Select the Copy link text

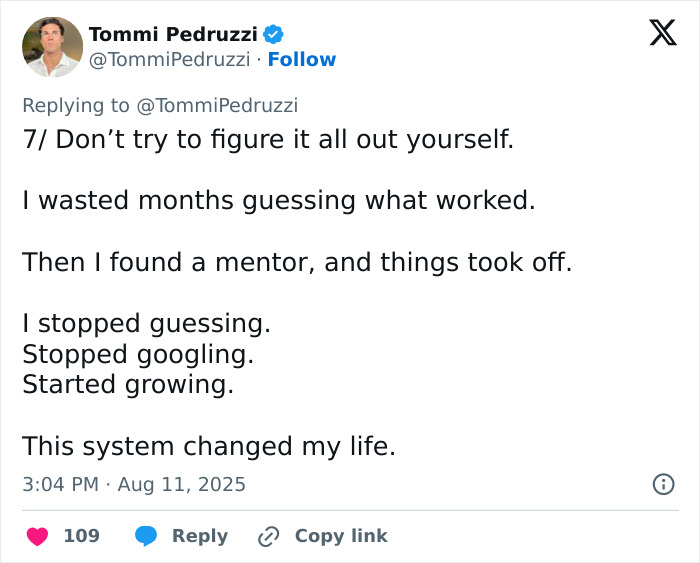tap(341, 536)
